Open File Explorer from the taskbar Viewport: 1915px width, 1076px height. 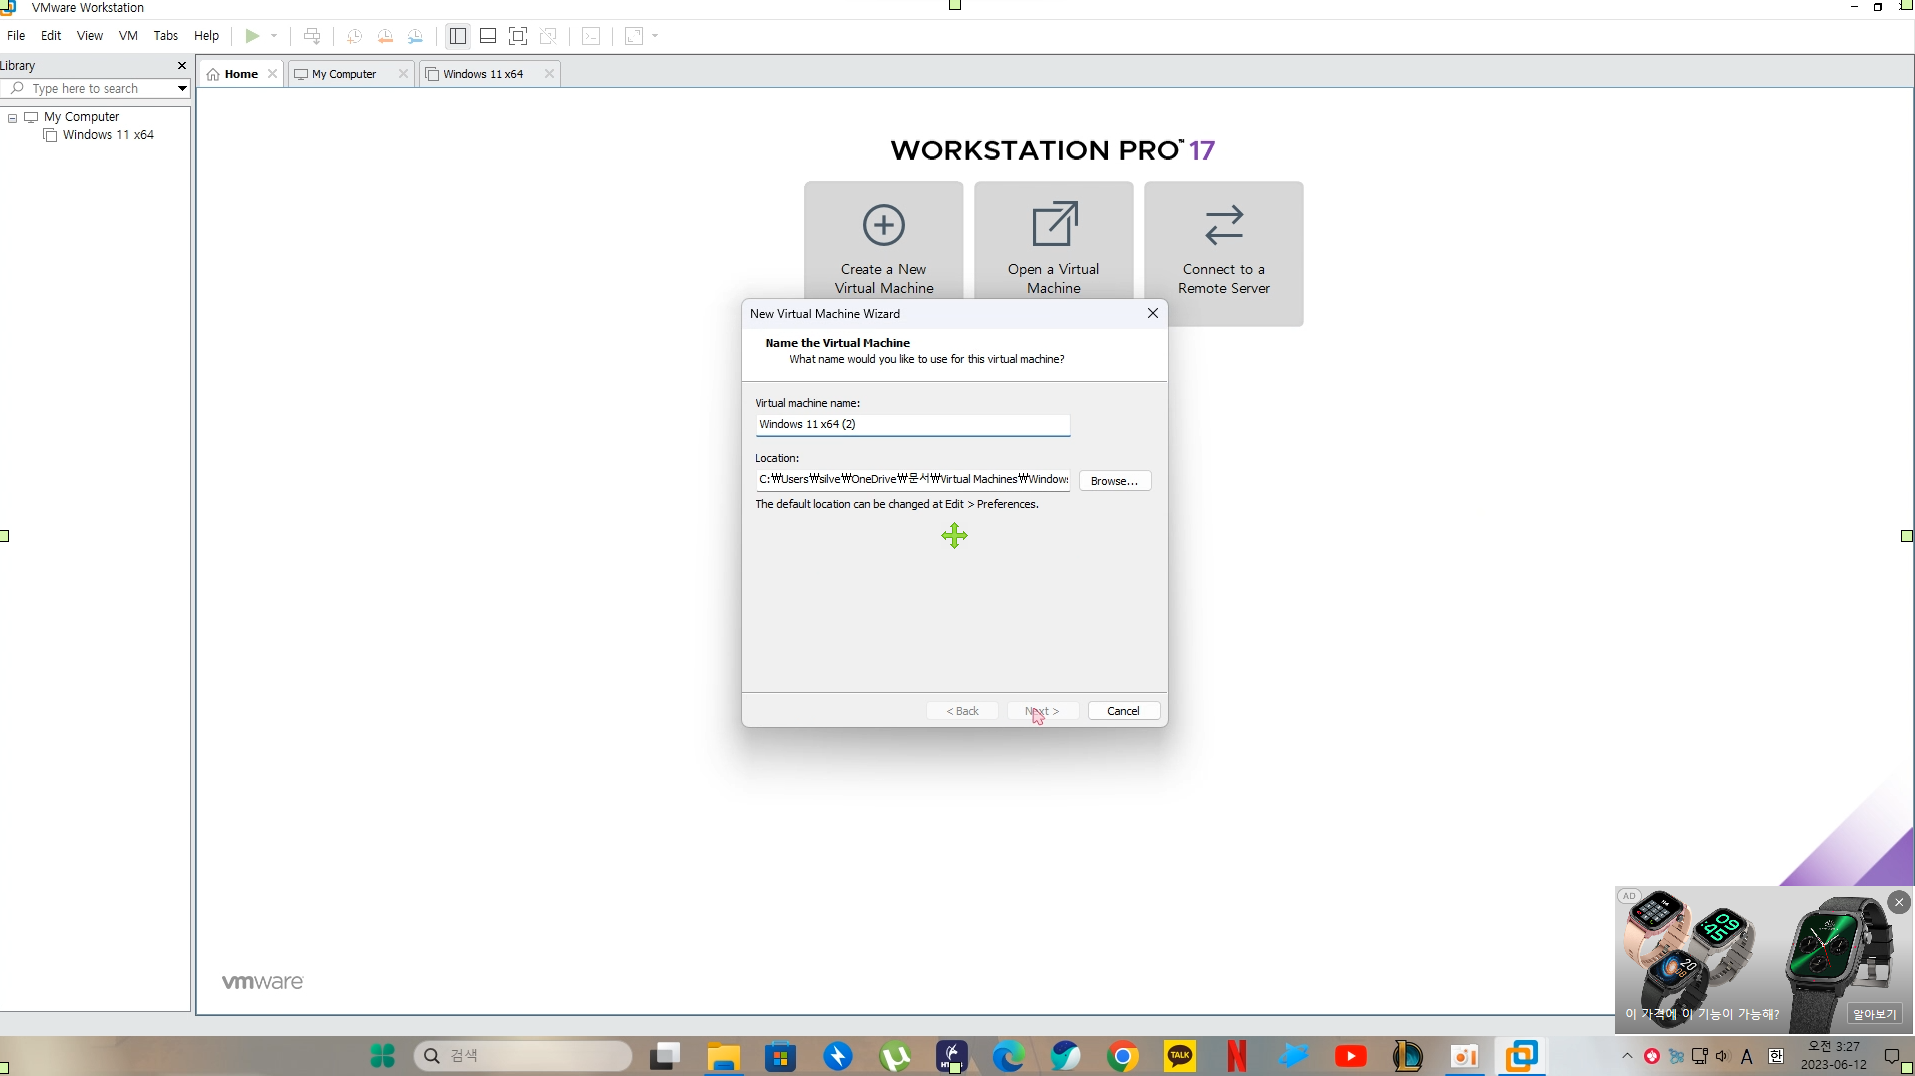(723, 1056)
